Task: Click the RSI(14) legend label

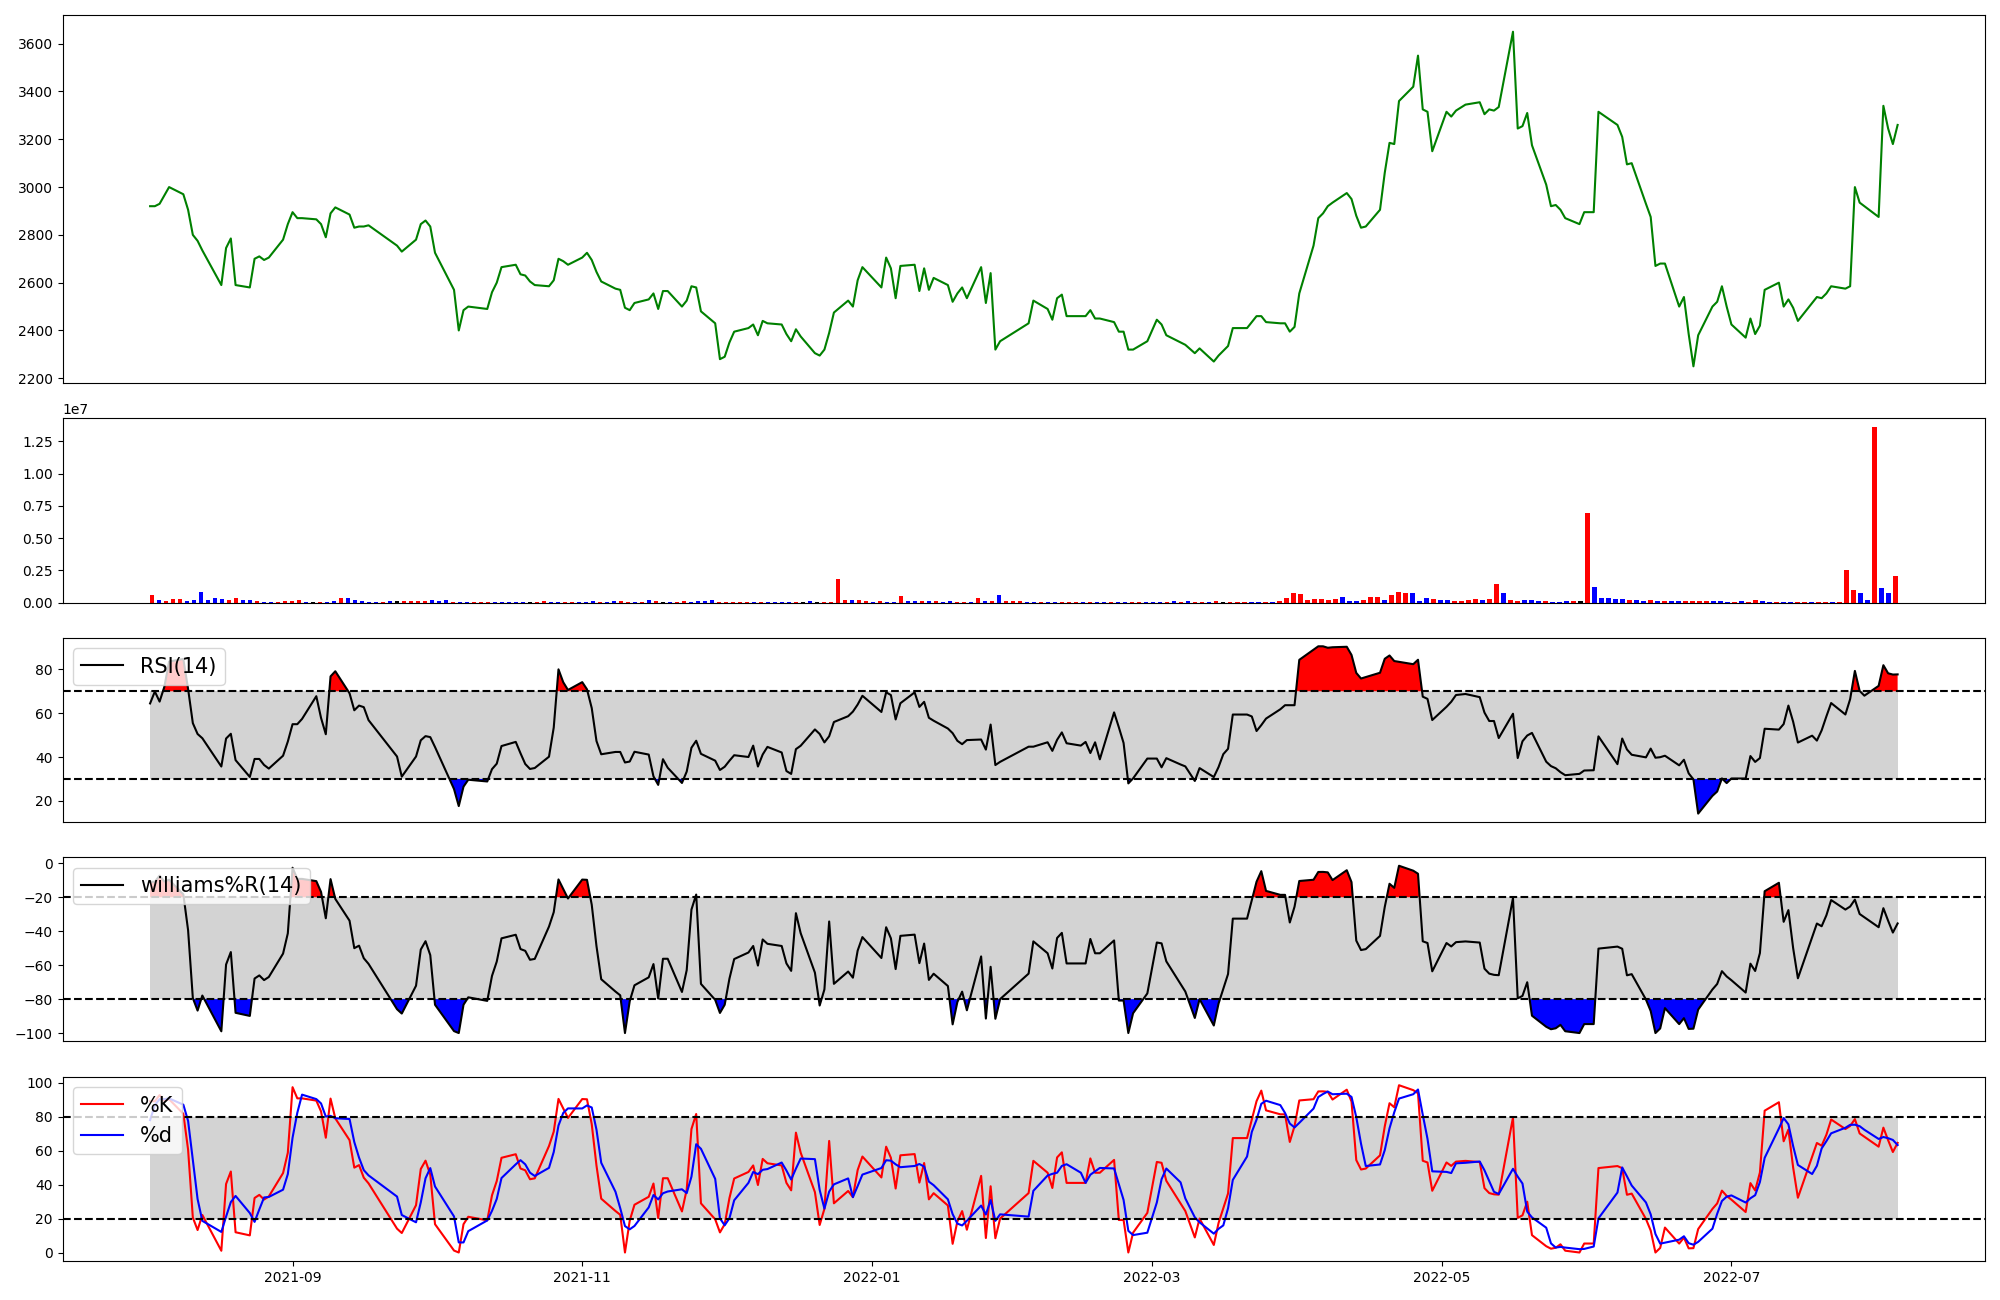Action: [177, 666]
